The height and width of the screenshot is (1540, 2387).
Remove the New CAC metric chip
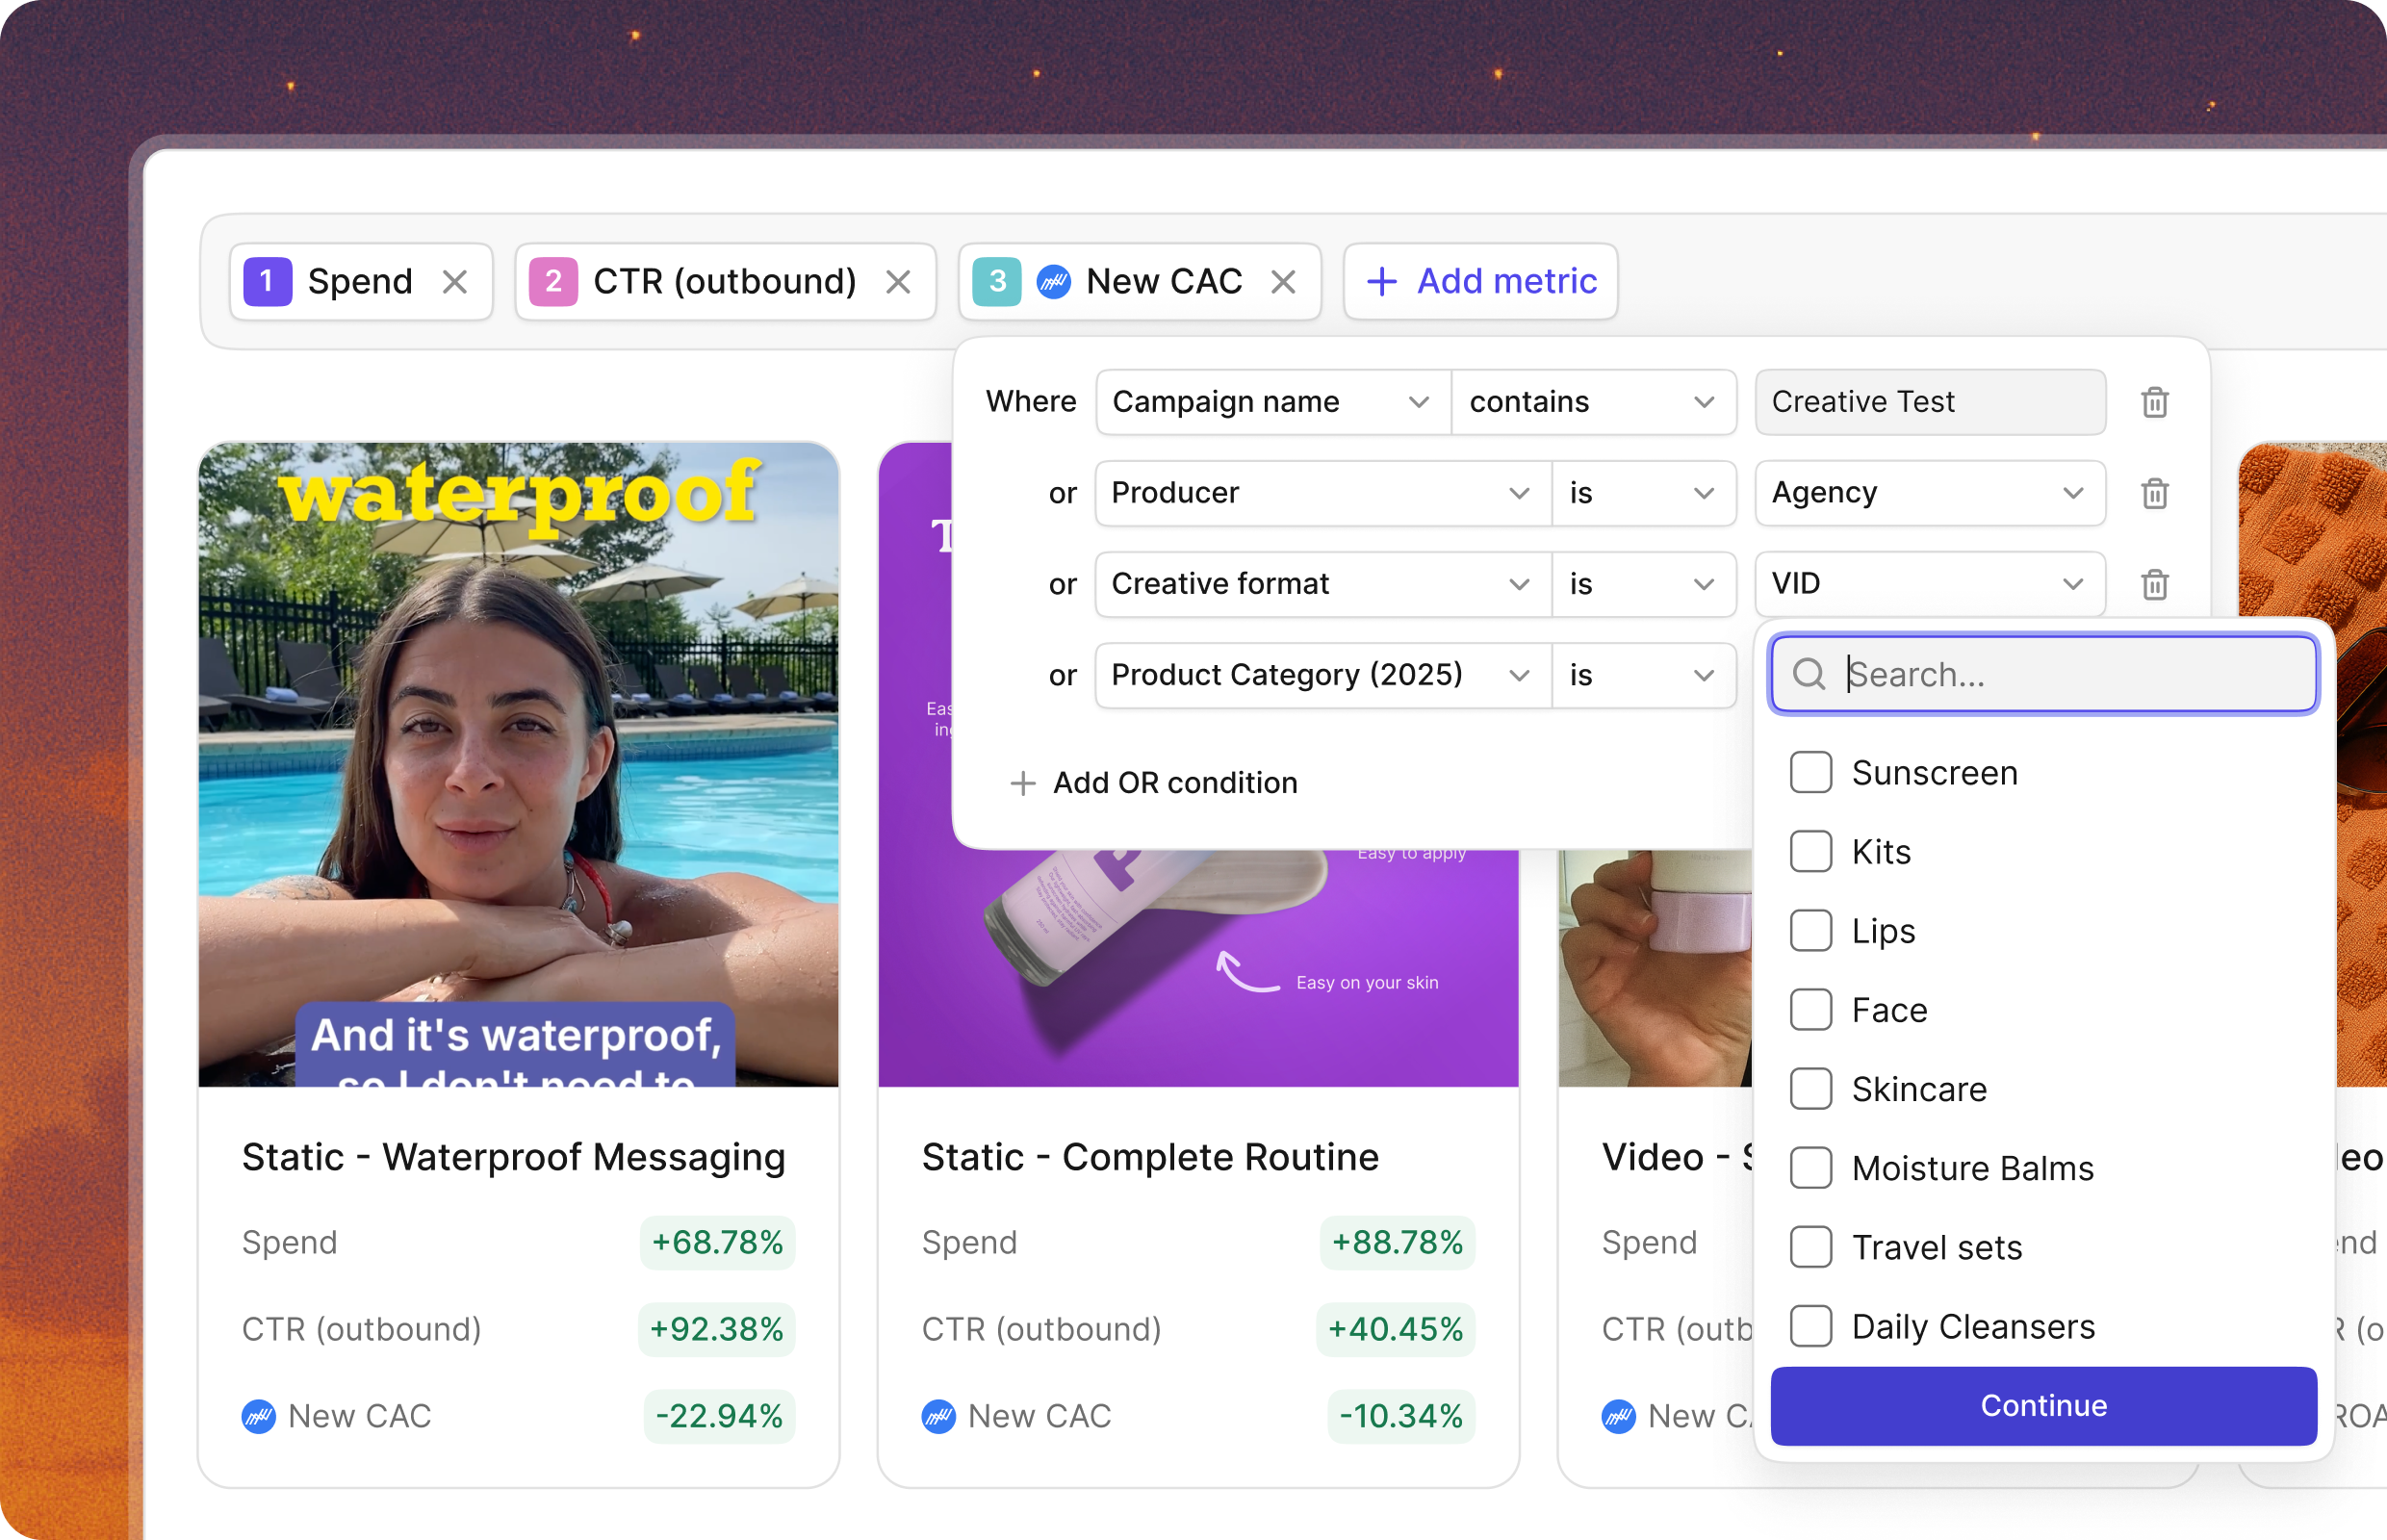(1283, 282)
